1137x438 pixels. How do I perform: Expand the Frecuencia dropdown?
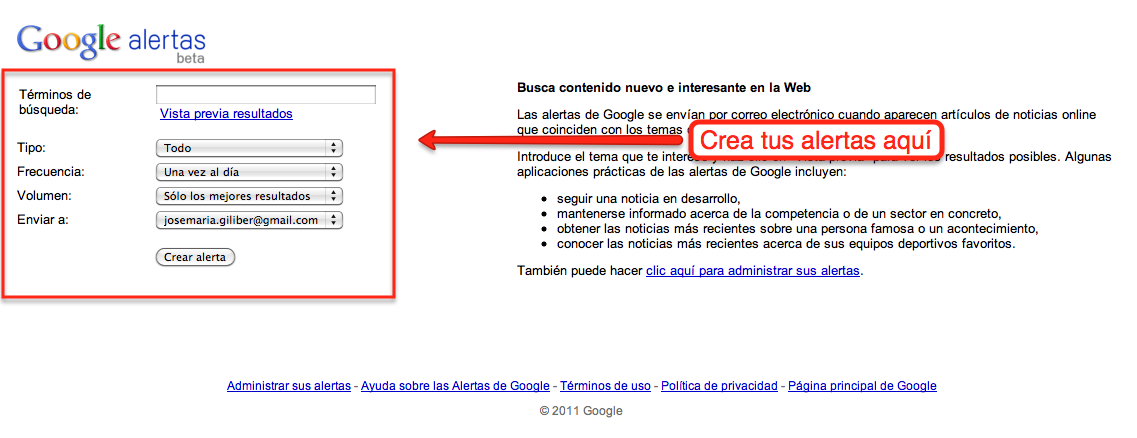(249, 172)
